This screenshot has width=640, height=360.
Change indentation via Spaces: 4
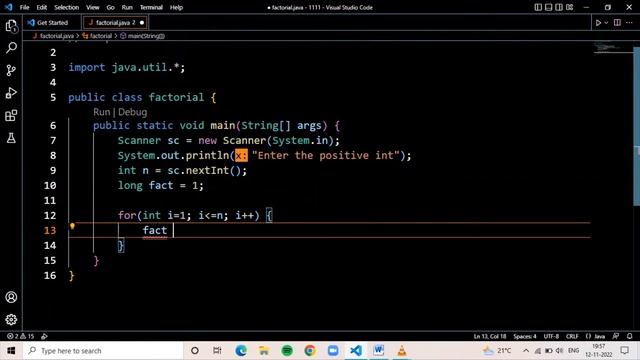tap(525, 336)
